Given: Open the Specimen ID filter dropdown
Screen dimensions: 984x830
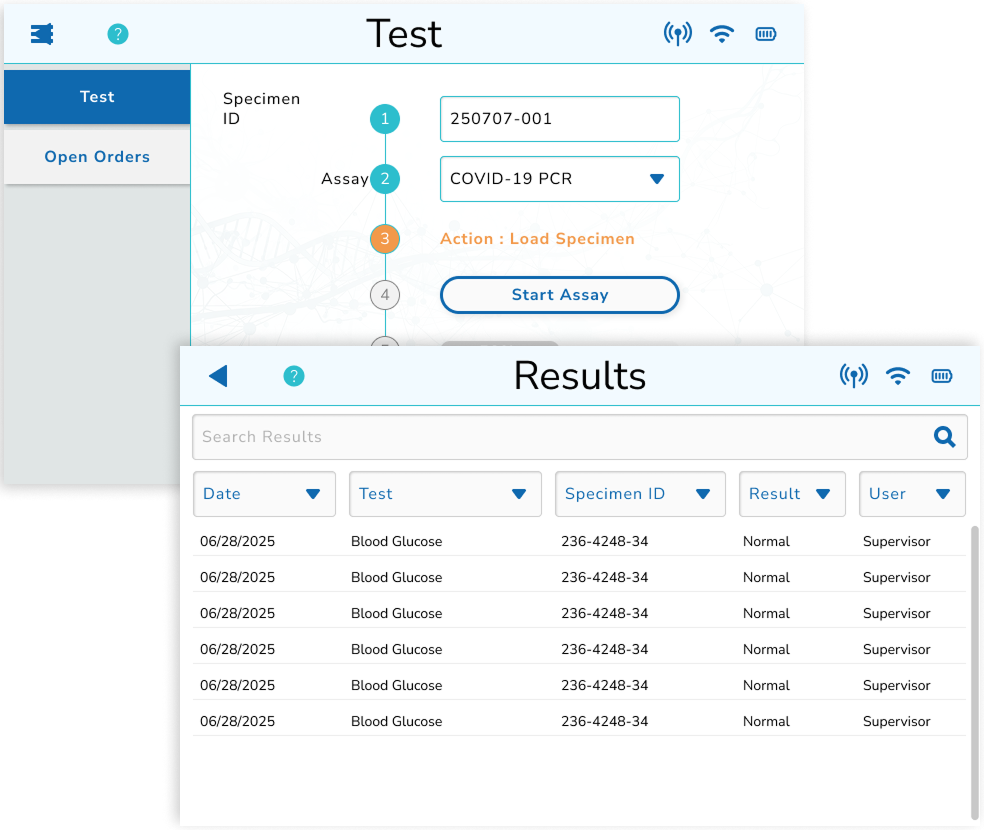Looking at the screenshot, I should pyautogui.click(x=640, y=494).
